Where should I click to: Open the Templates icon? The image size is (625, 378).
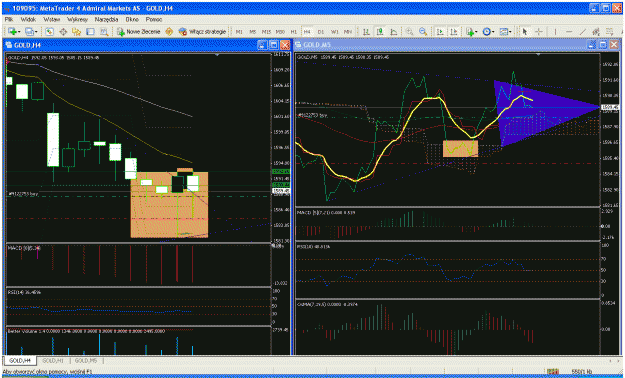(503, 32)
